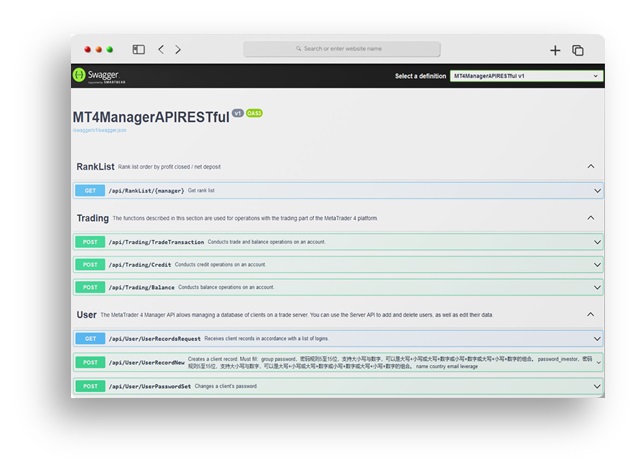639x469 pixels.
Task: Click path /api/User/UserPasswordSet
Action: [150, 386]
